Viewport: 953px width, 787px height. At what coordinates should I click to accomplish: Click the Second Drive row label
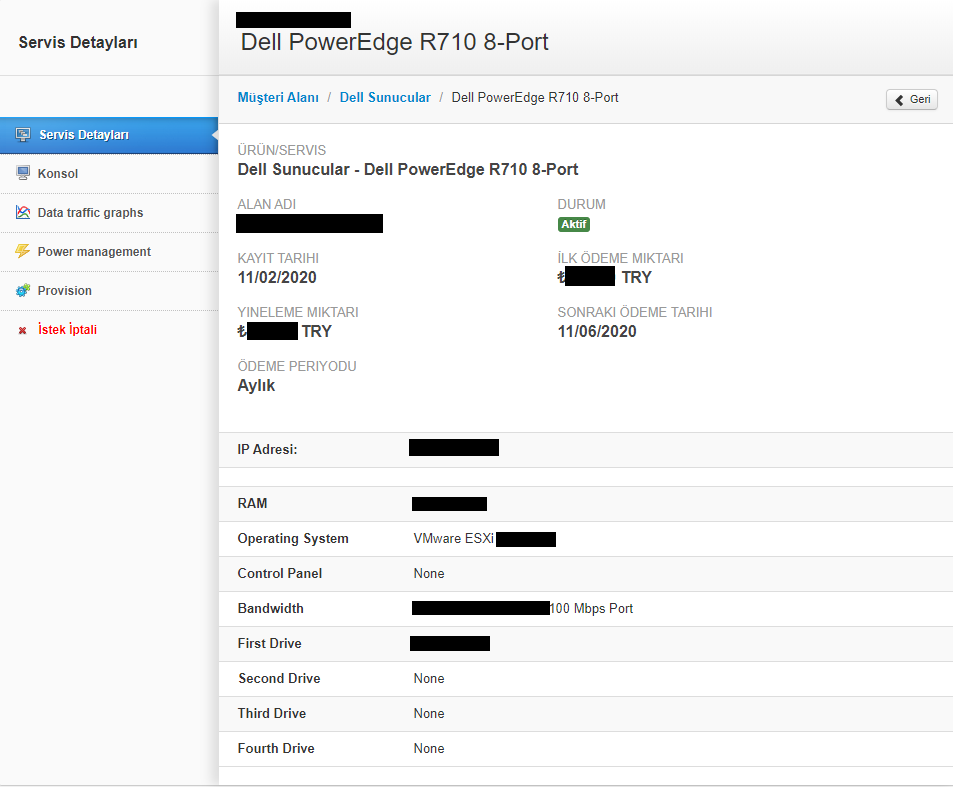(279, 679)
